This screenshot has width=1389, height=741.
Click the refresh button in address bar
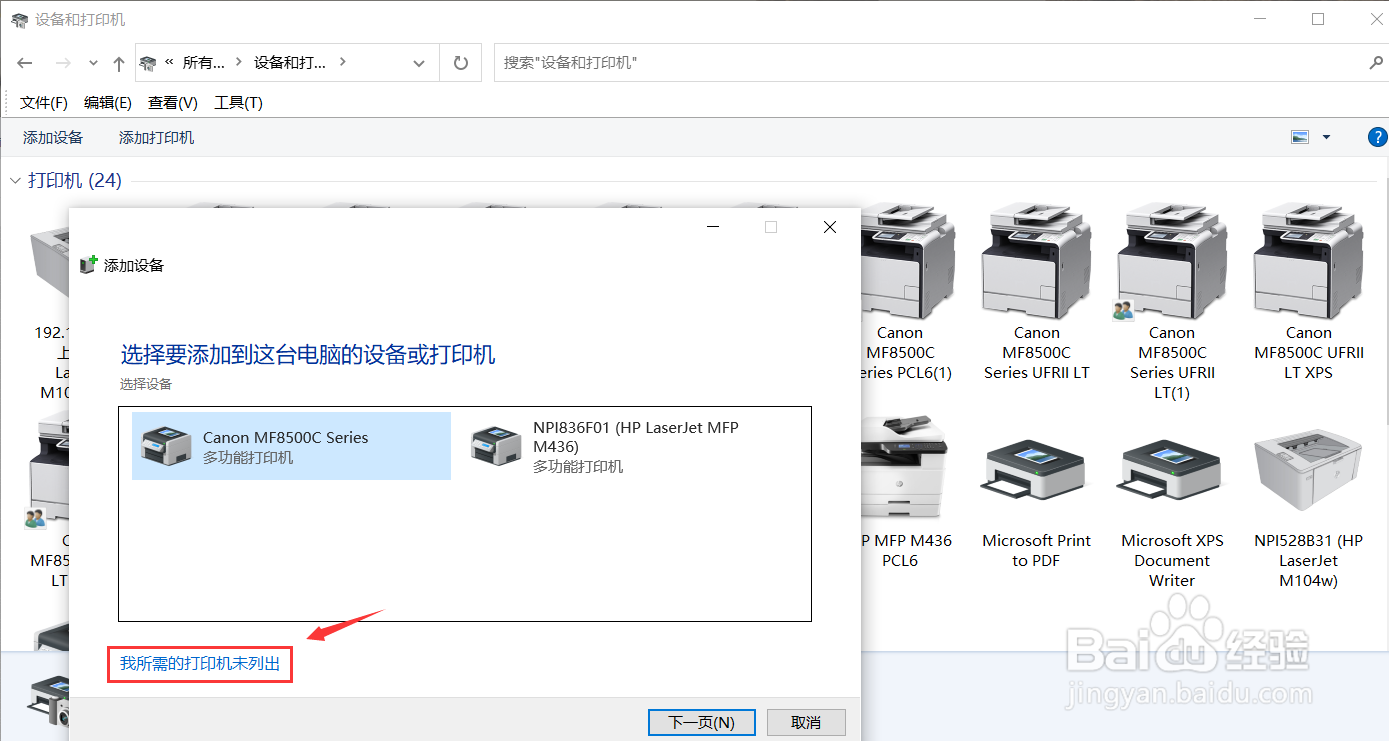[461, 63]
